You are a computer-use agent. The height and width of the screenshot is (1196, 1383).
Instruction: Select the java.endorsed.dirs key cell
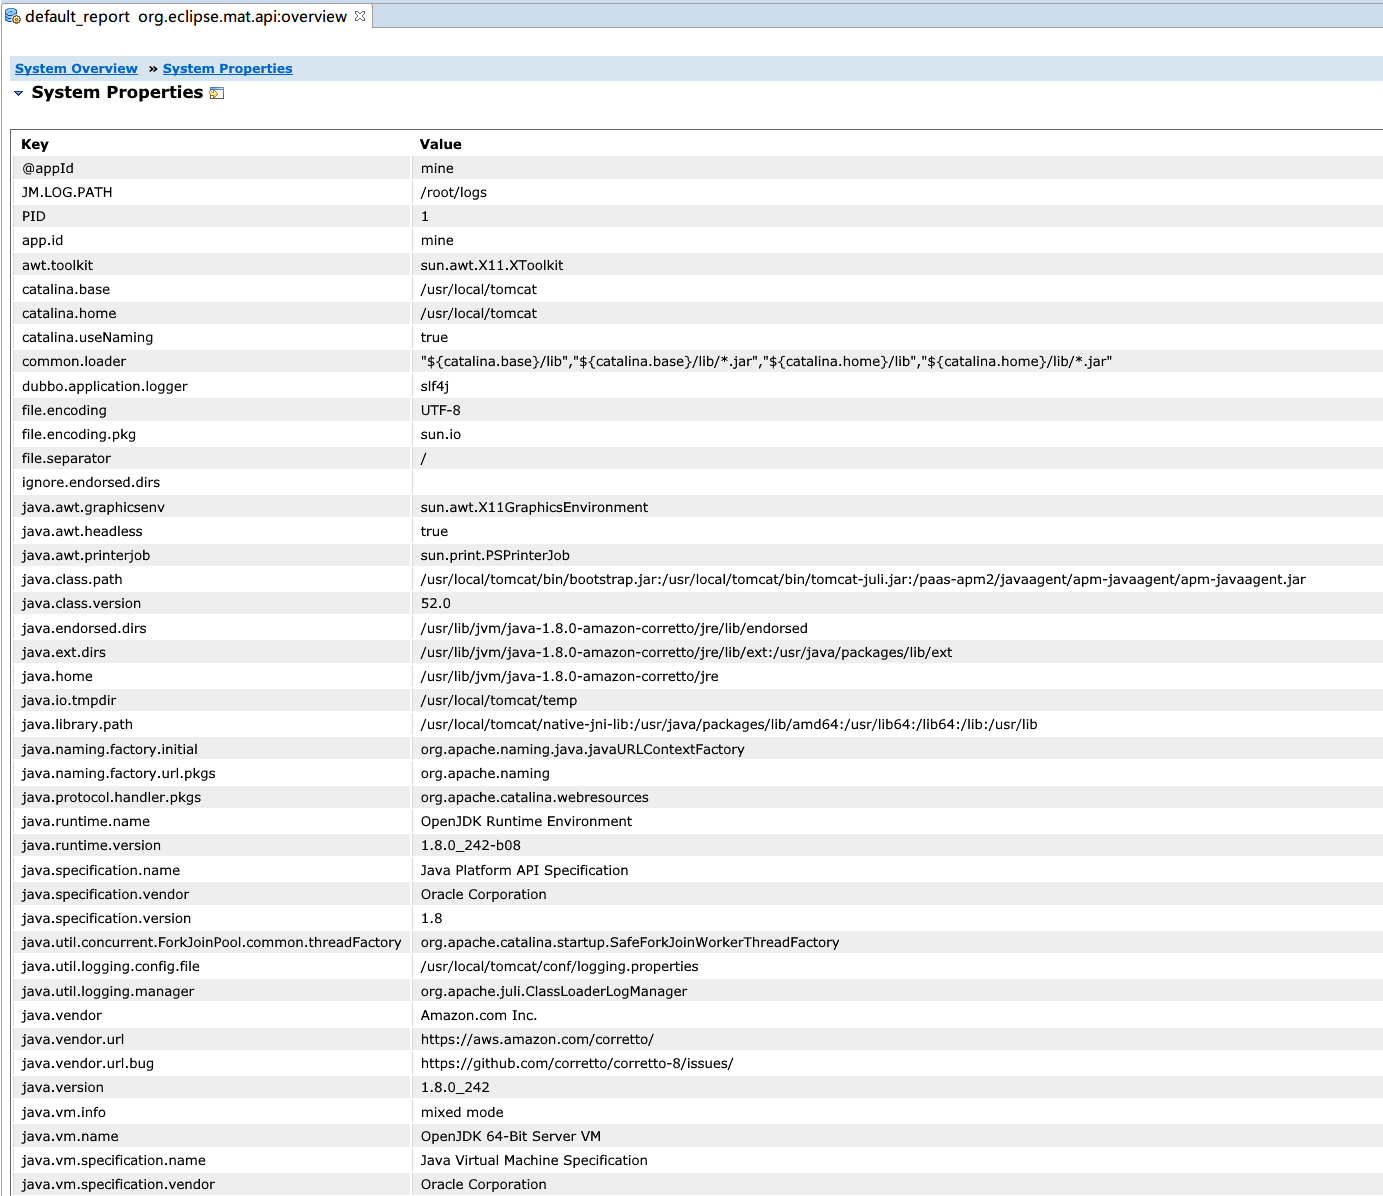coord(213,628)
